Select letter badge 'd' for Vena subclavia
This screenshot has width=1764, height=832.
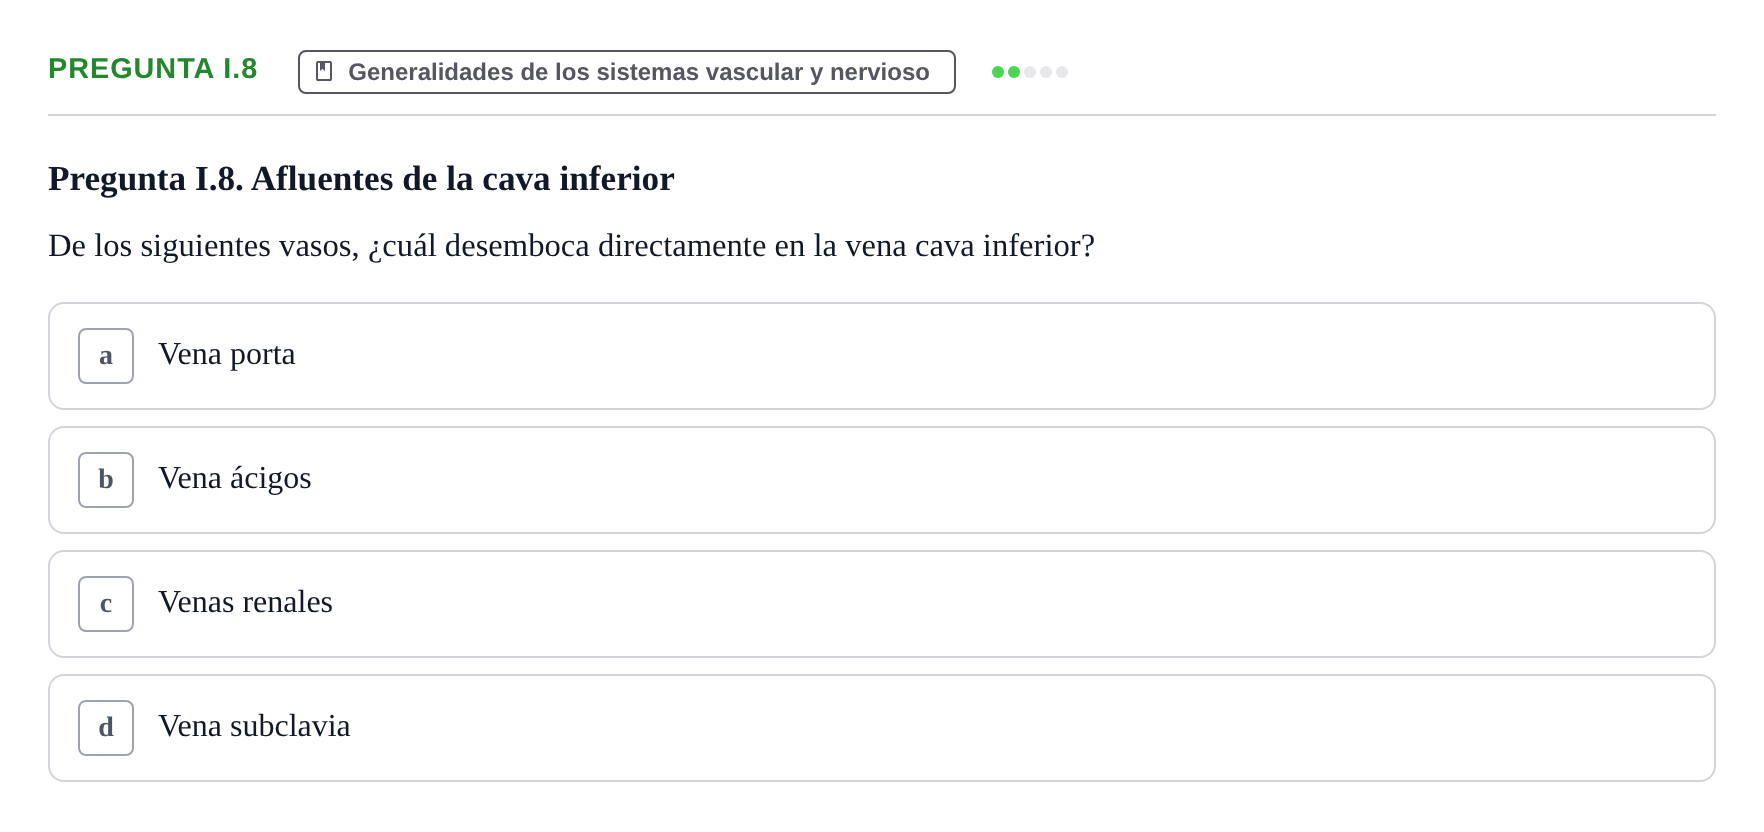[106, 728]
